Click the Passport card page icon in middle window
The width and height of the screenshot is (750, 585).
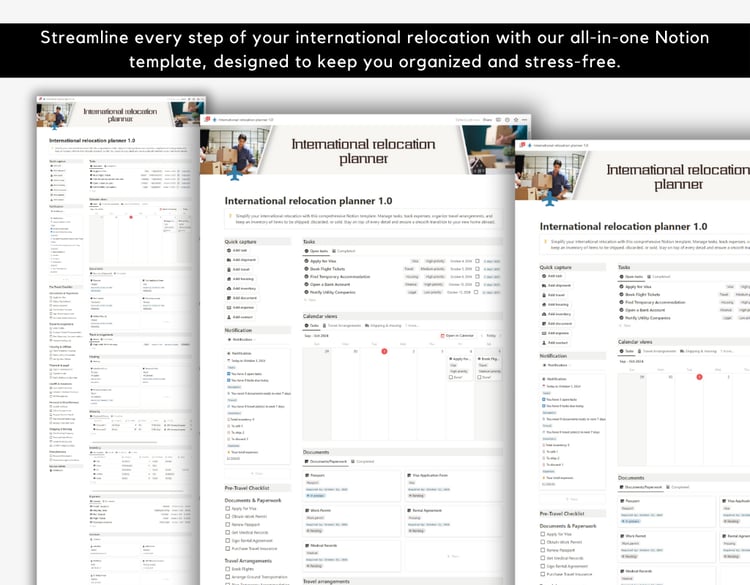[308, 475]
